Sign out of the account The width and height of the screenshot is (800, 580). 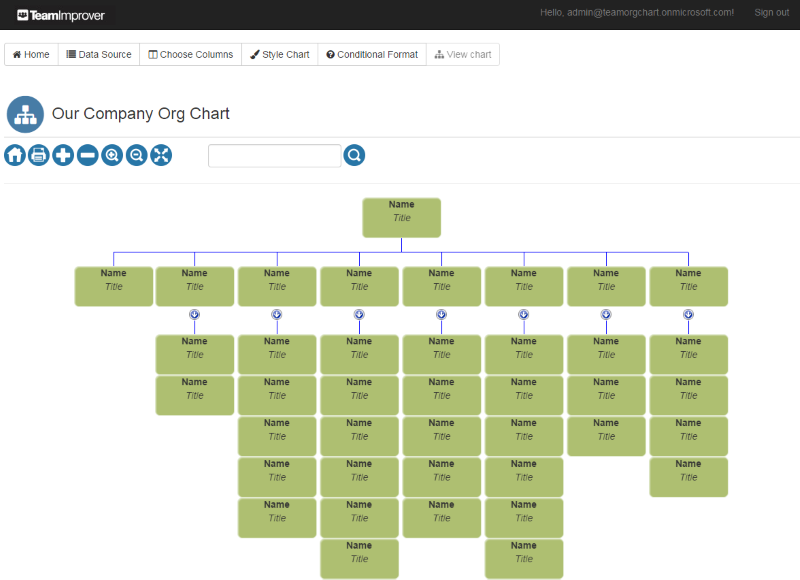(771, 12)
